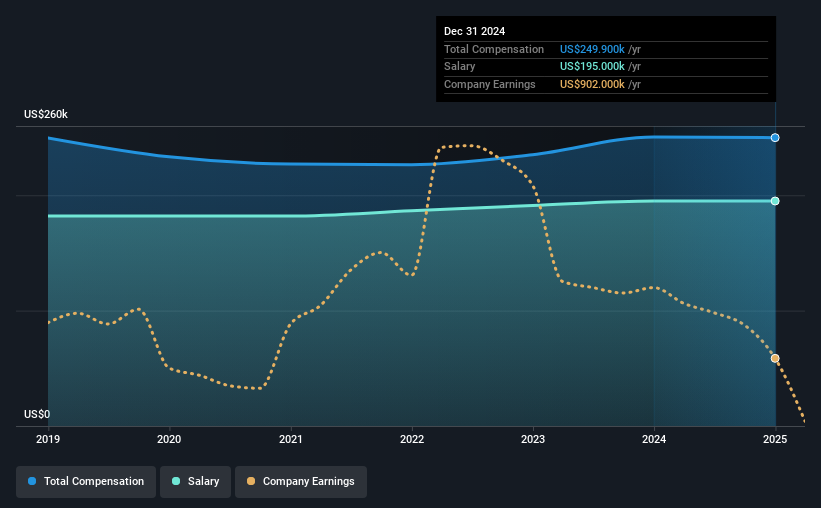This screenshot has height=508, width=821.
Task: Toggle the Salary legend button
Action: 195,481
